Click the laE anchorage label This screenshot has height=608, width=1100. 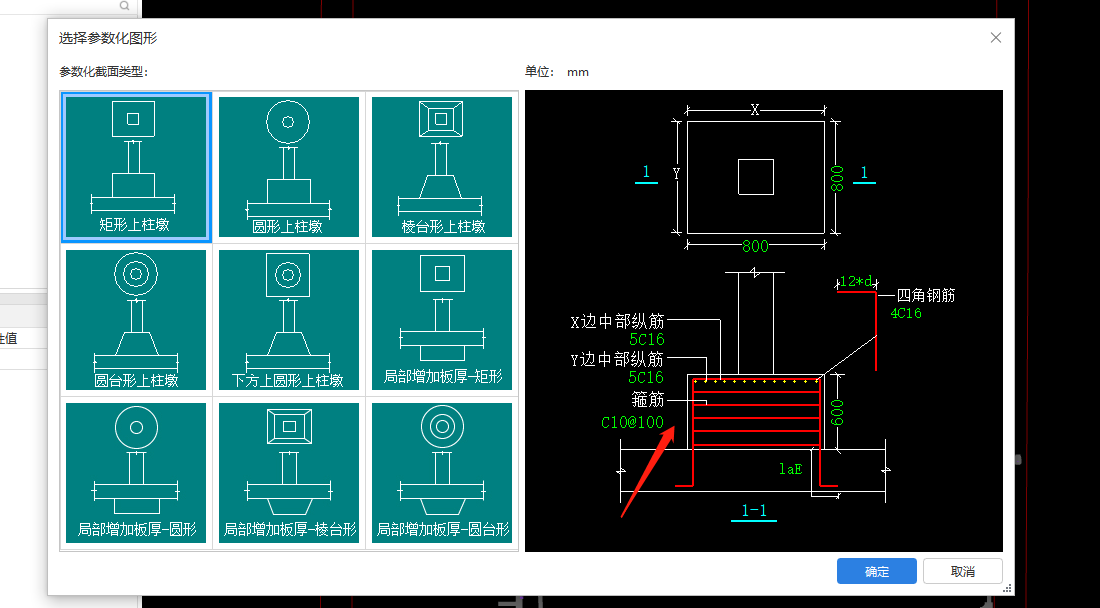tap(791, 469)
